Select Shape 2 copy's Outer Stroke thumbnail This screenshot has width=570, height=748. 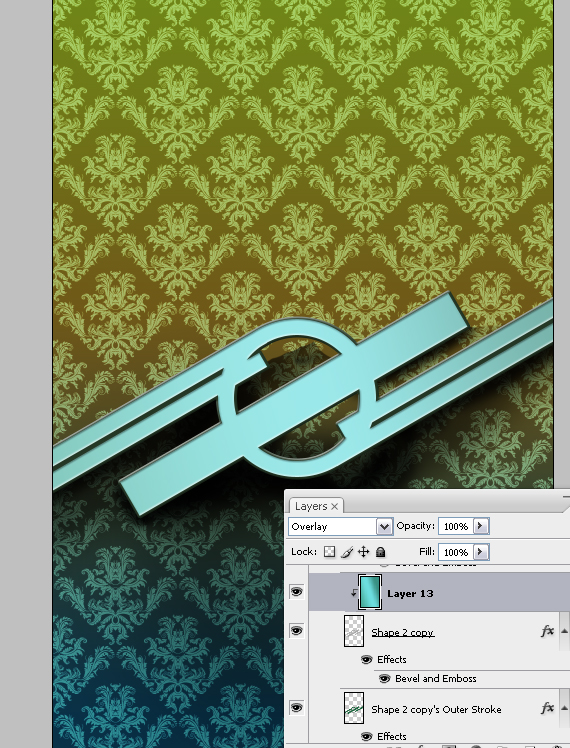coord(354,708)
